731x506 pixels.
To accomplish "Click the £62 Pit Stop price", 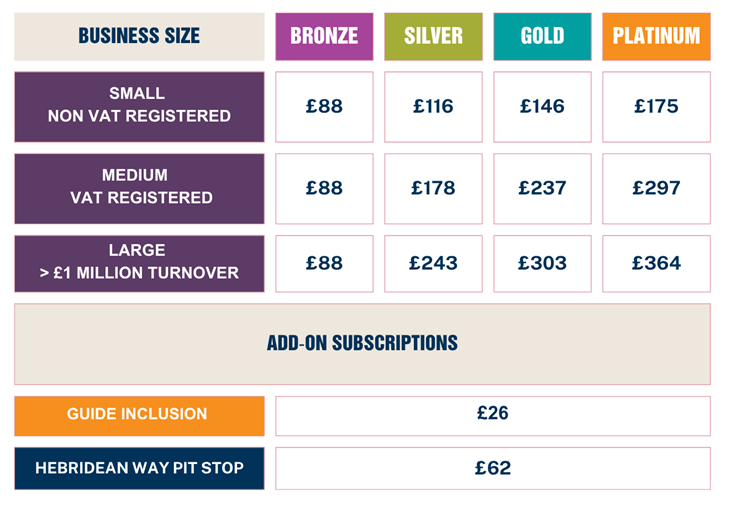I will (x=493, y=468).
